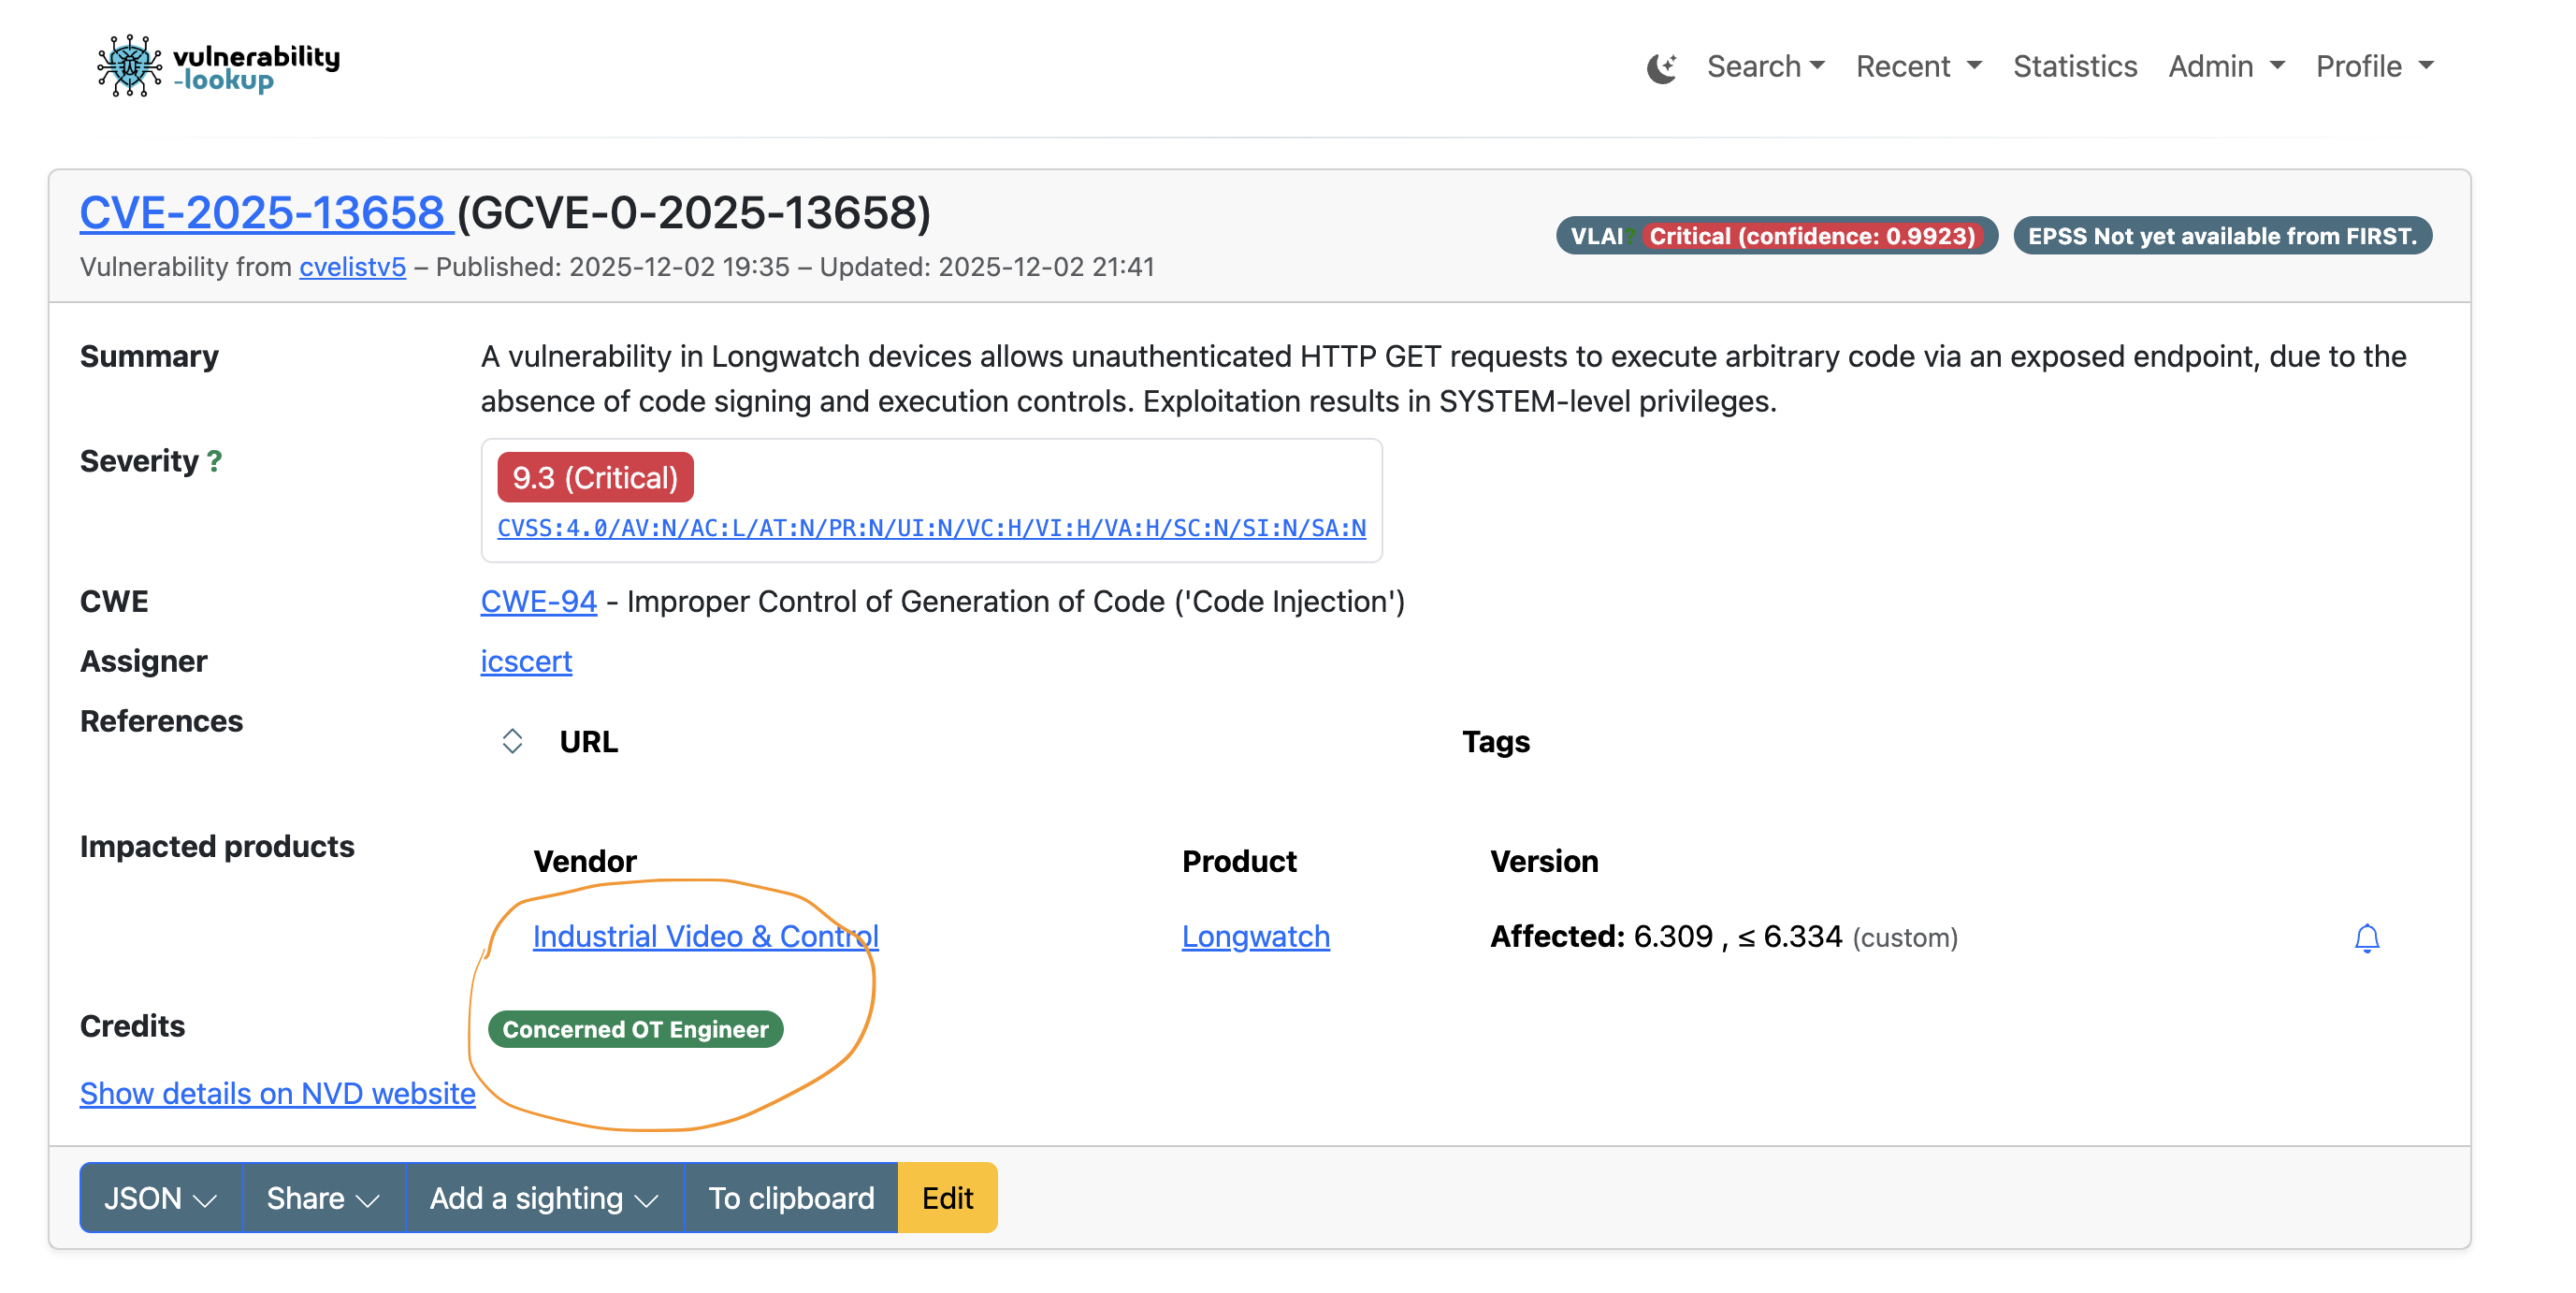Go to the Statistics page

pyautogui.click(x=2074, y=66)
